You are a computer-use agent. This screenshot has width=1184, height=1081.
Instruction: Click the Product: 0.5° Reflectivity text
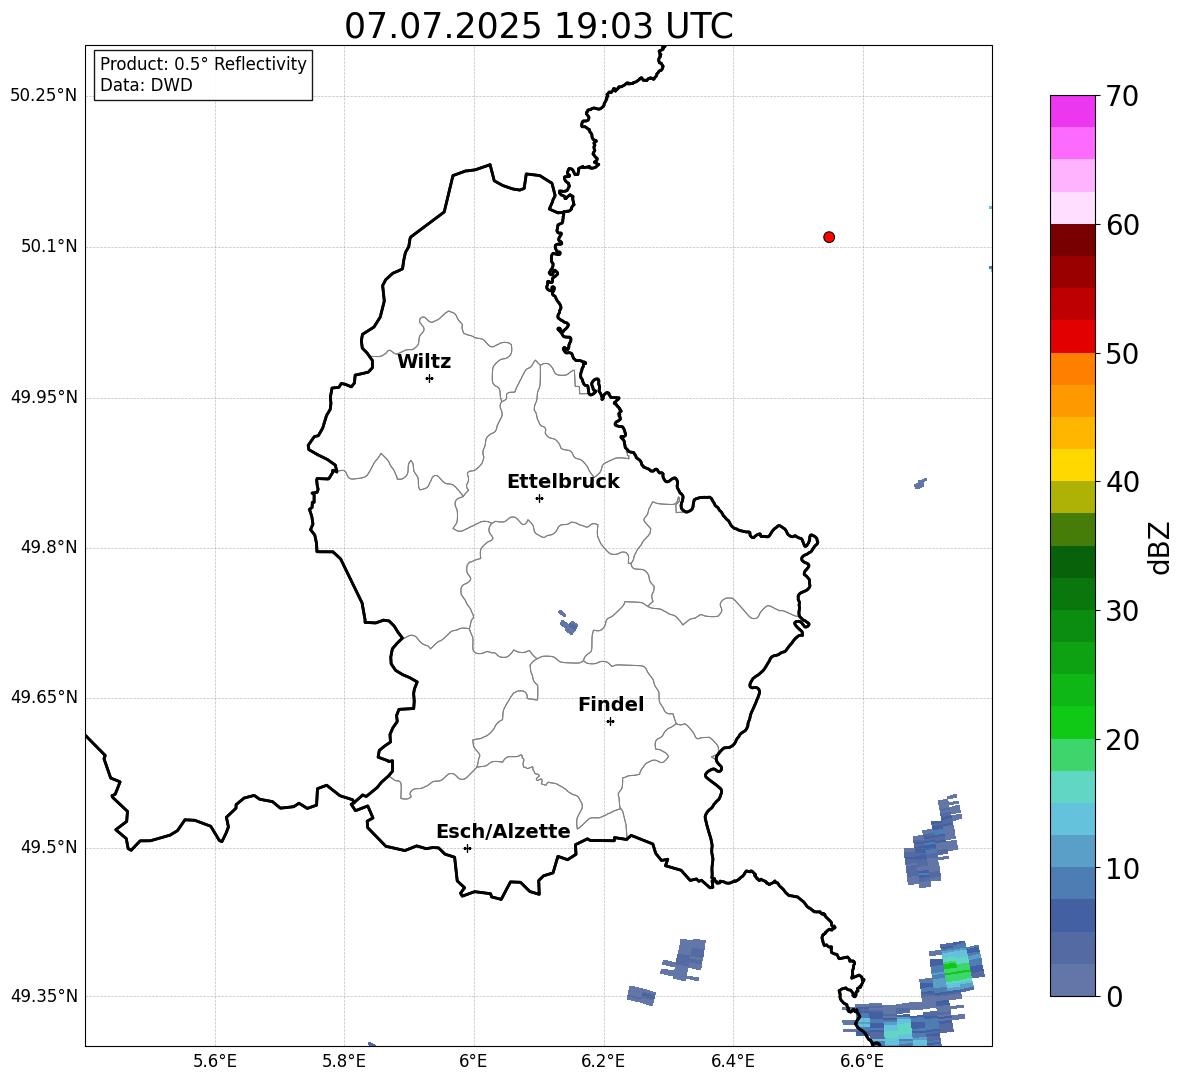[x=203, y=64]
